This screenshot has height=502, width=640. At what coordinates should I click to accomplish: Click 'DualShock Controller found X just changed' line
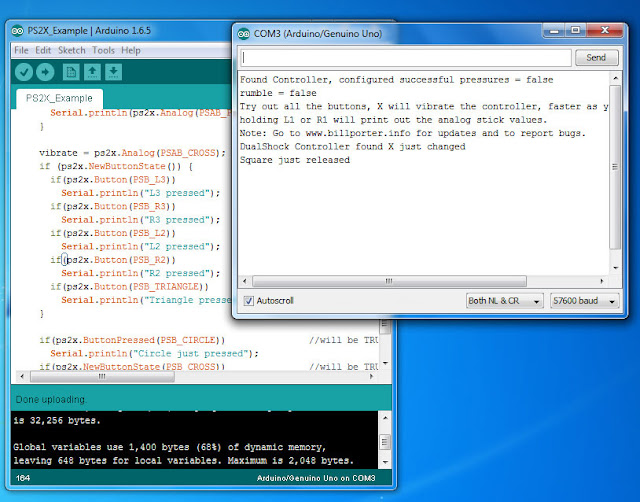coord(353,147)
